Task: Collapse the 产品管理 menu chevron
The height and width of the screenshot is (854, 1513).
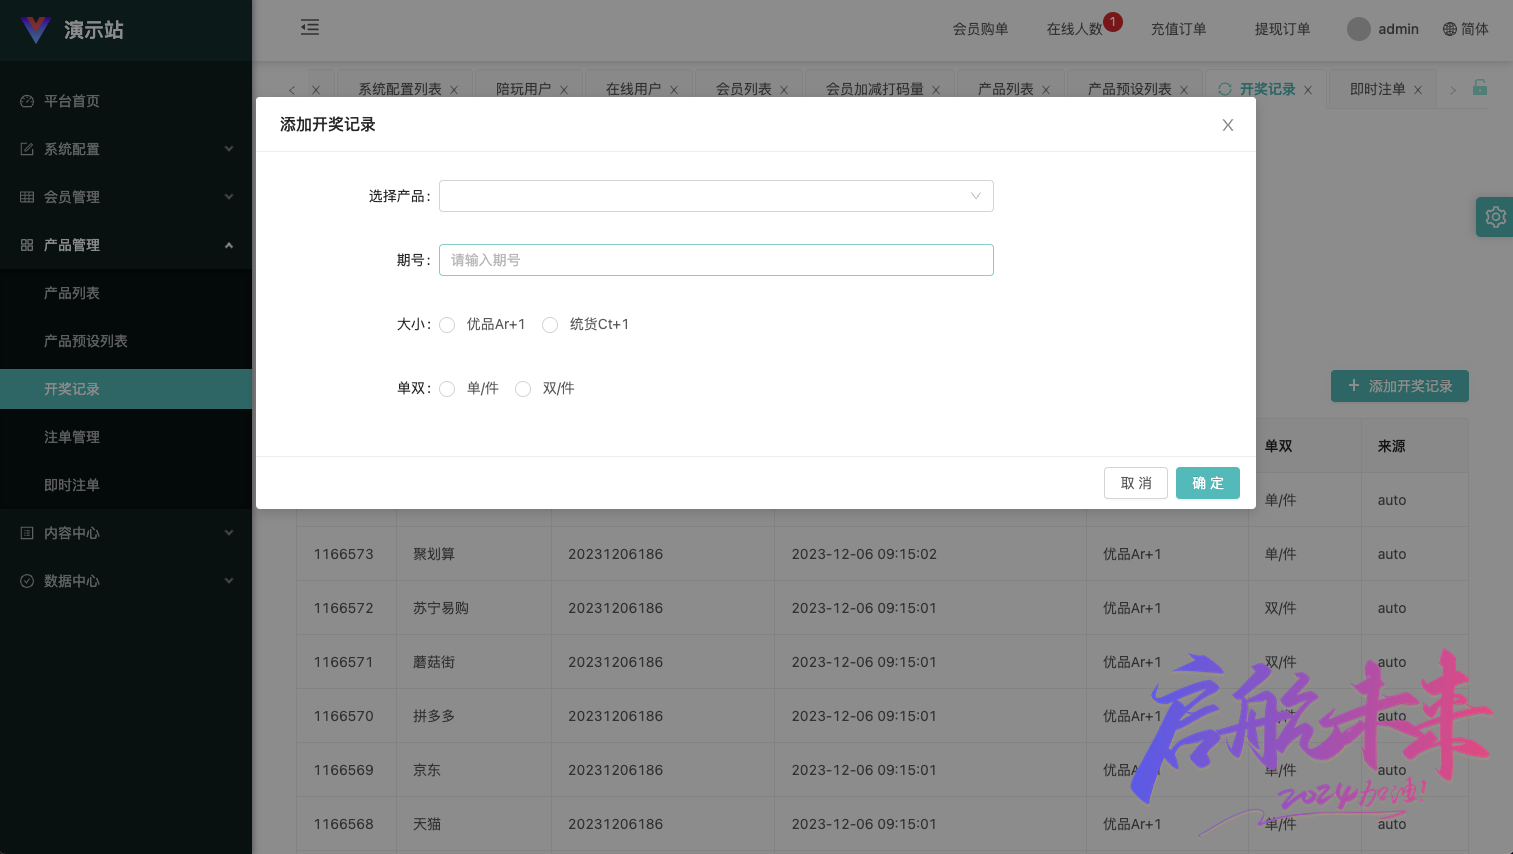Action: pos(229,245)
